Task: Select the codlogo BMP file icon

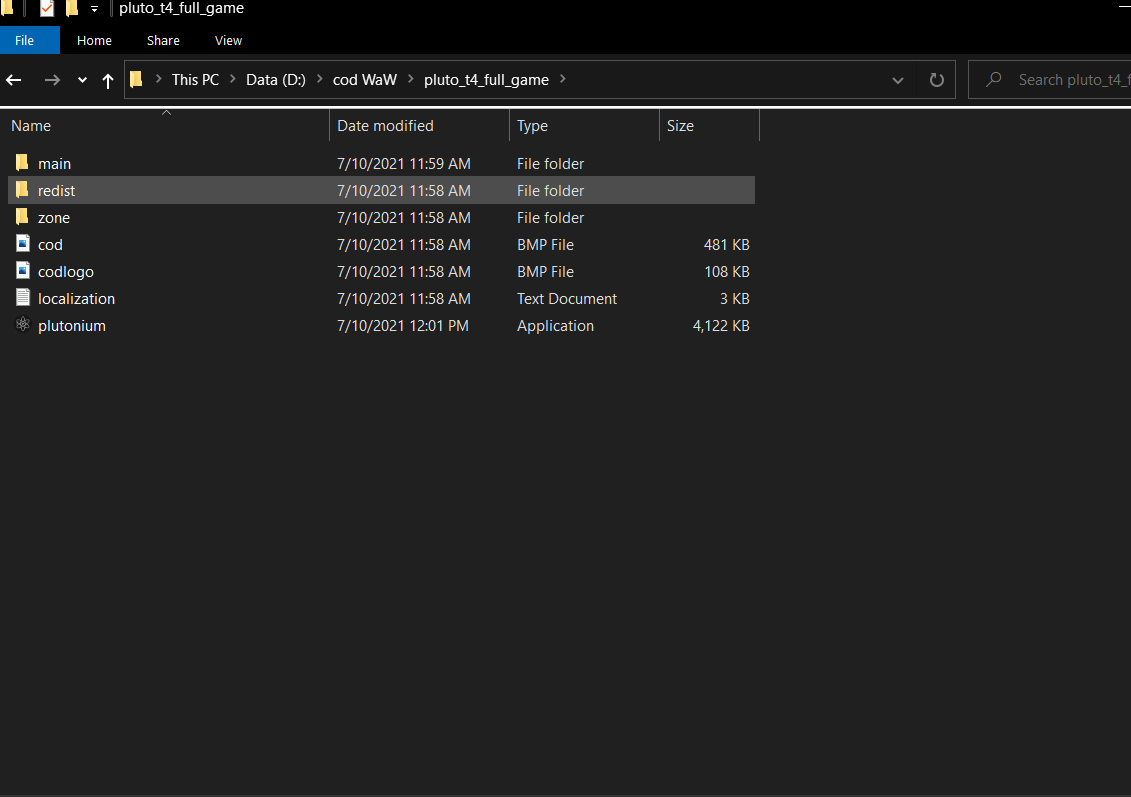Action: [23, 271]
